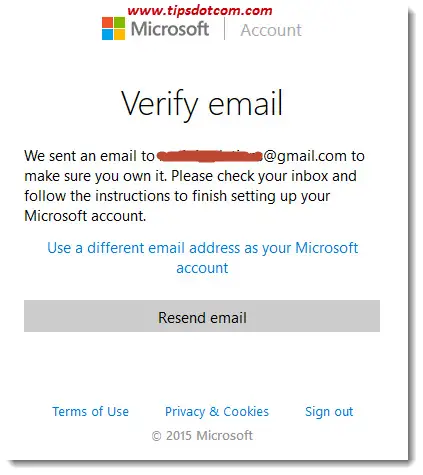Click the www.tipsdotcom.com watermark text
This screenshot has height=475, width=423.
pos(200,11)
